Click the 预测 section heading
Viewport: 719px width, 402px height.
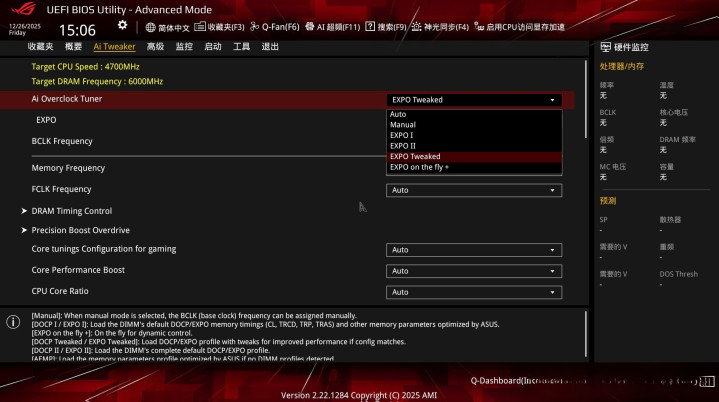pos(608,201)
